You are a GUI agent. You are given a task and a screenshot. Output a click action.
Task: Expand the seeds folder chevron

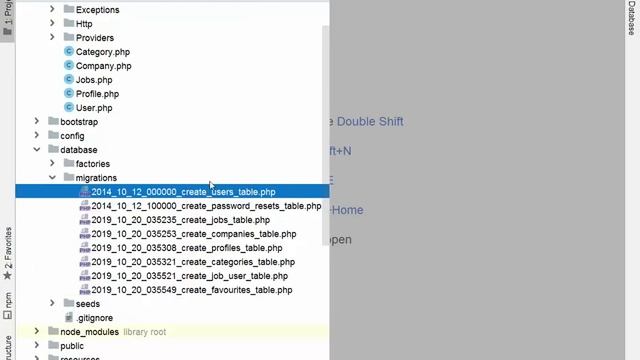(52, 303)
